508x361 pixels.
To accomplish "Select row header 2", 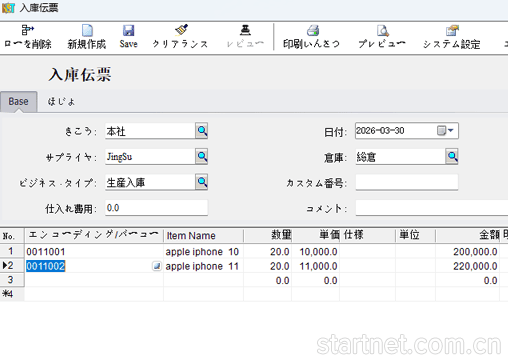I will tap(12, 266).
